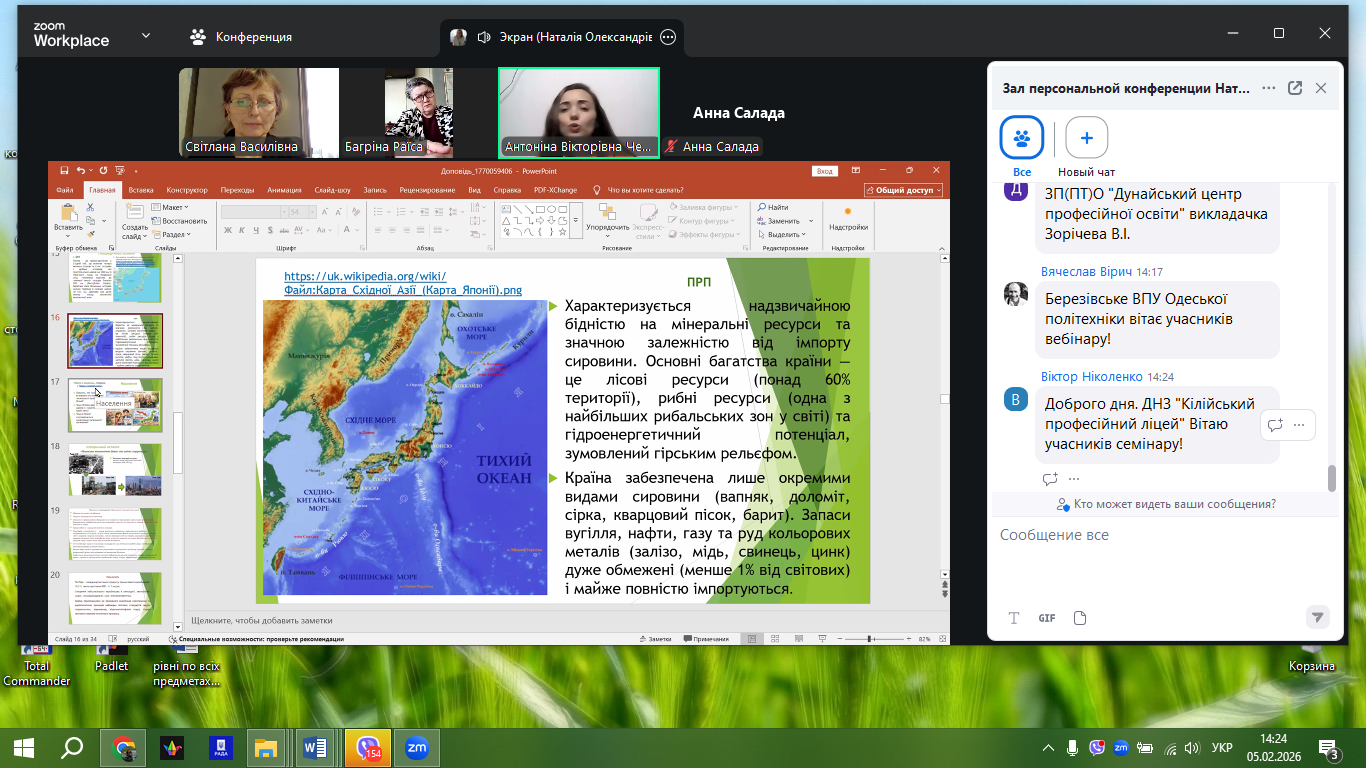Open text formatting options in chat
Viewport: 1366px width, 768px height.
coord(1014,618)
